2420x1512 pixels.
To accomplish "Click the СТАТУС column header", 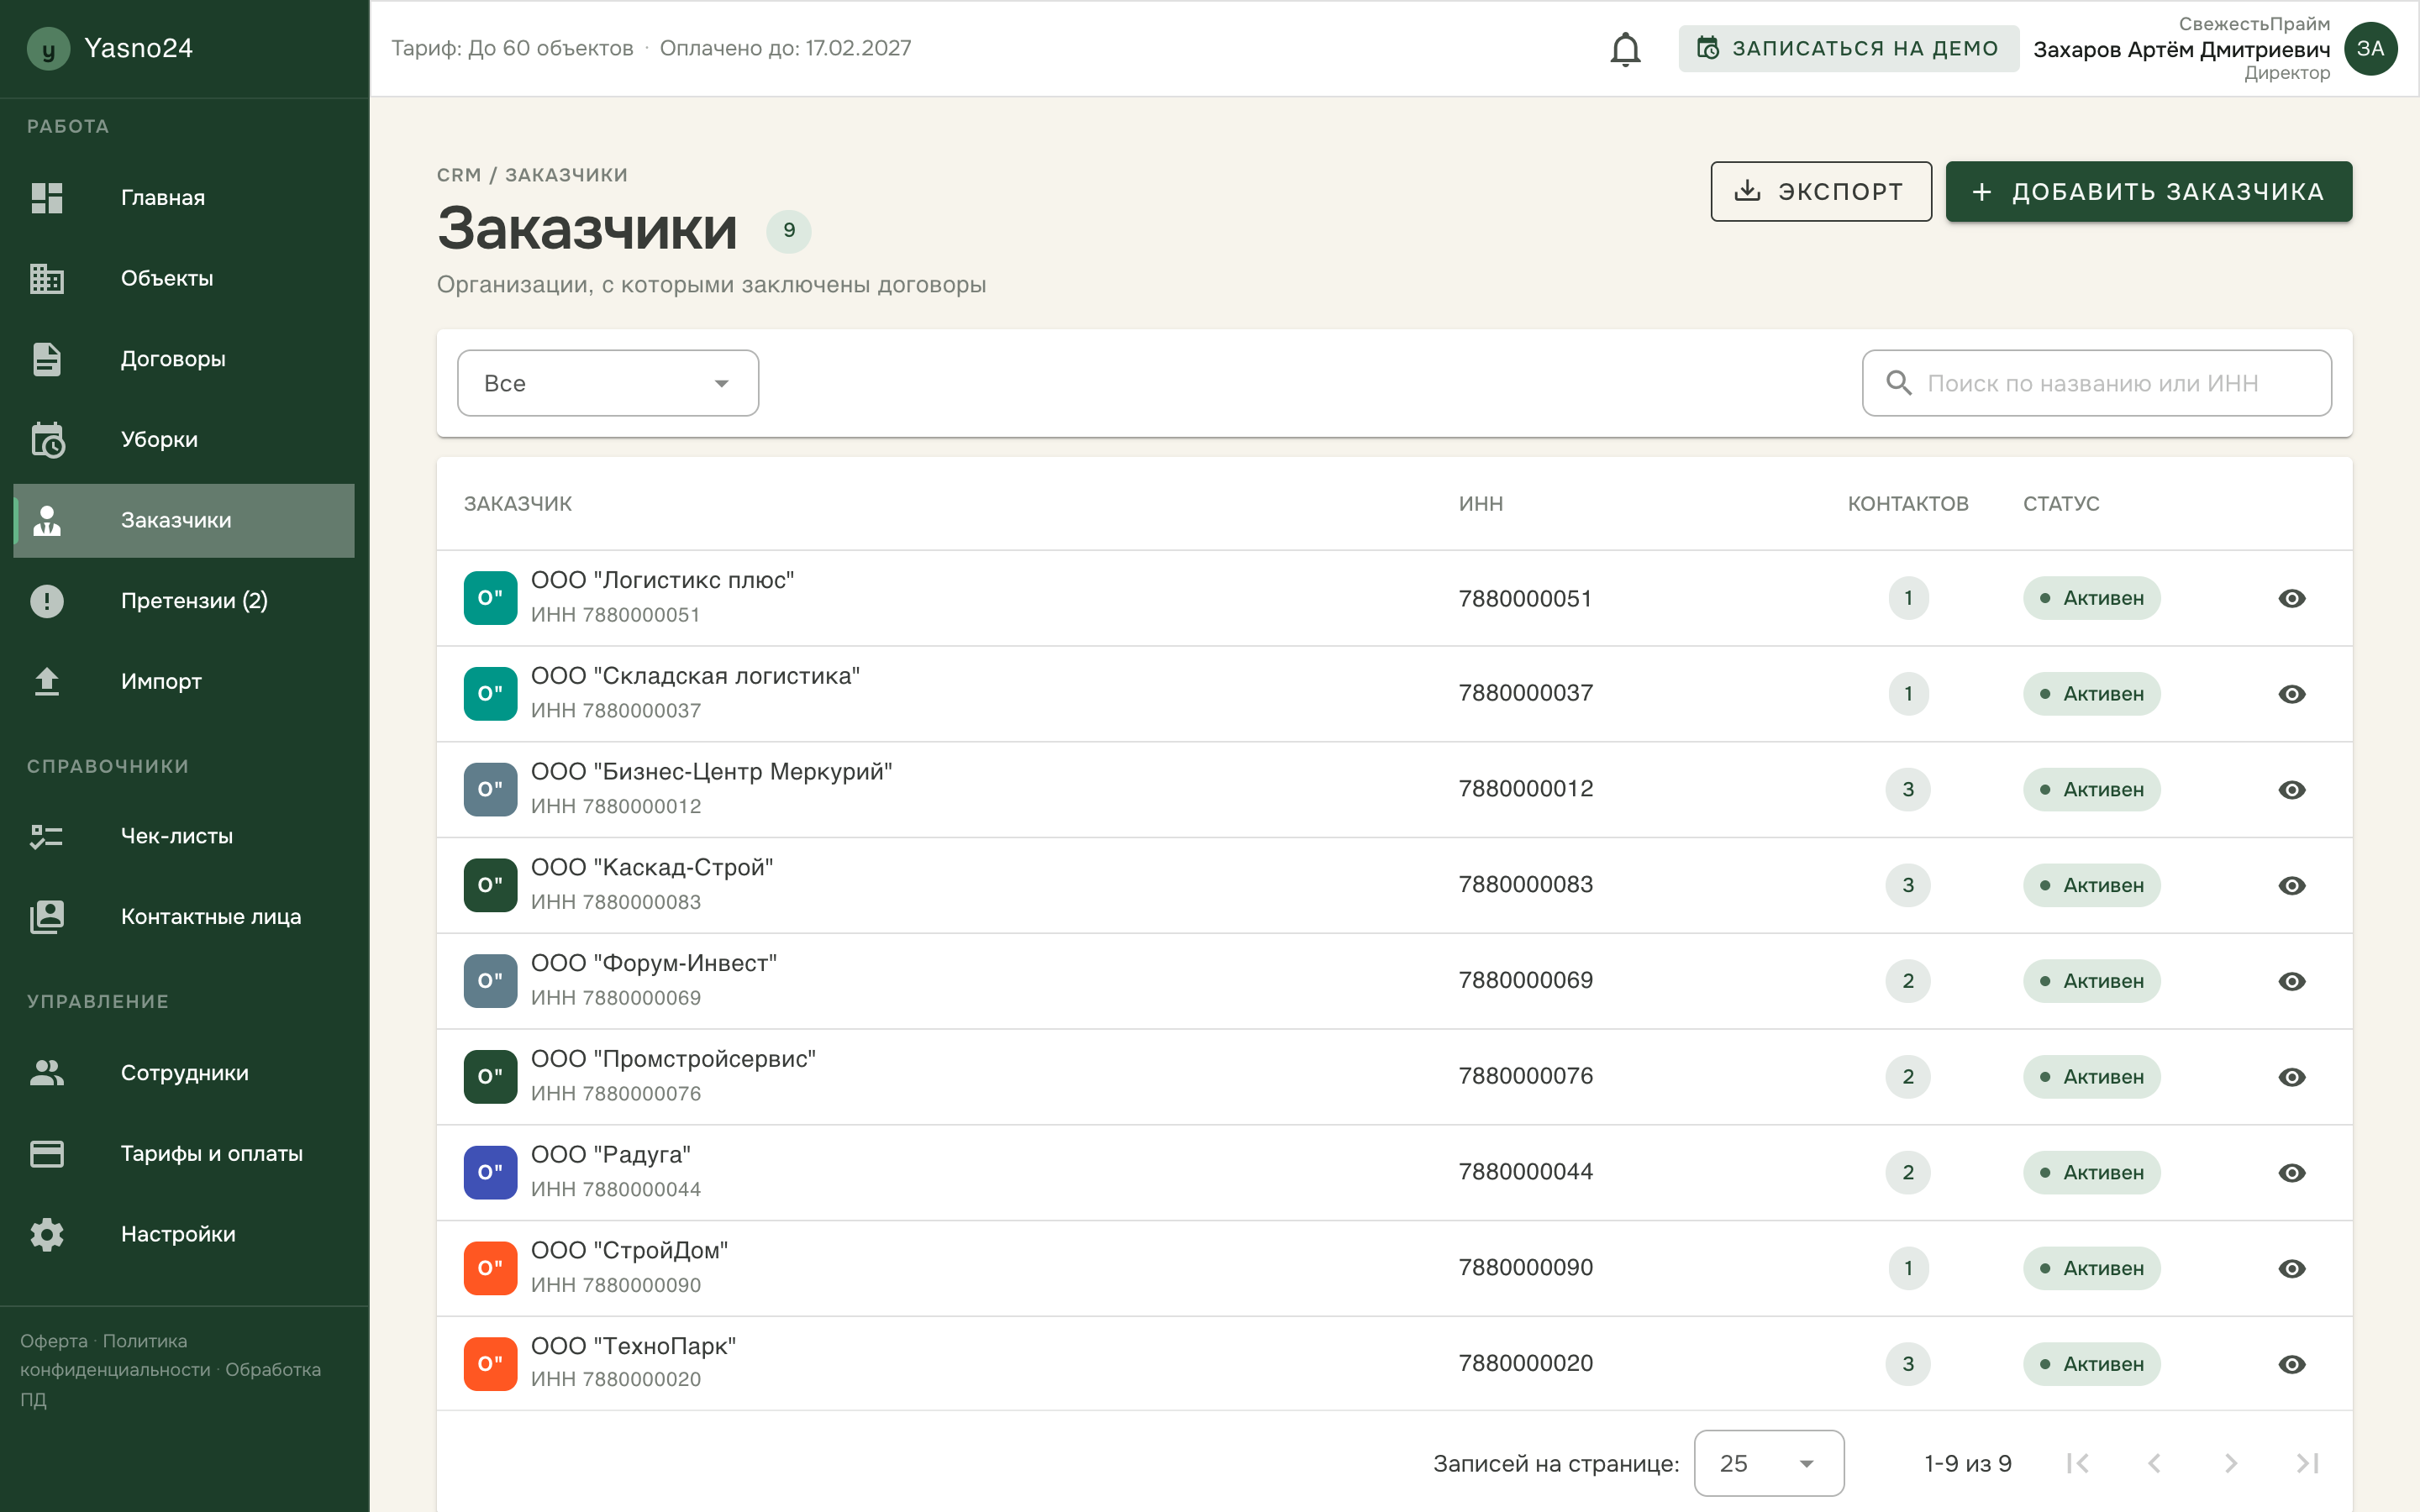I will (x=2061, y=504).
